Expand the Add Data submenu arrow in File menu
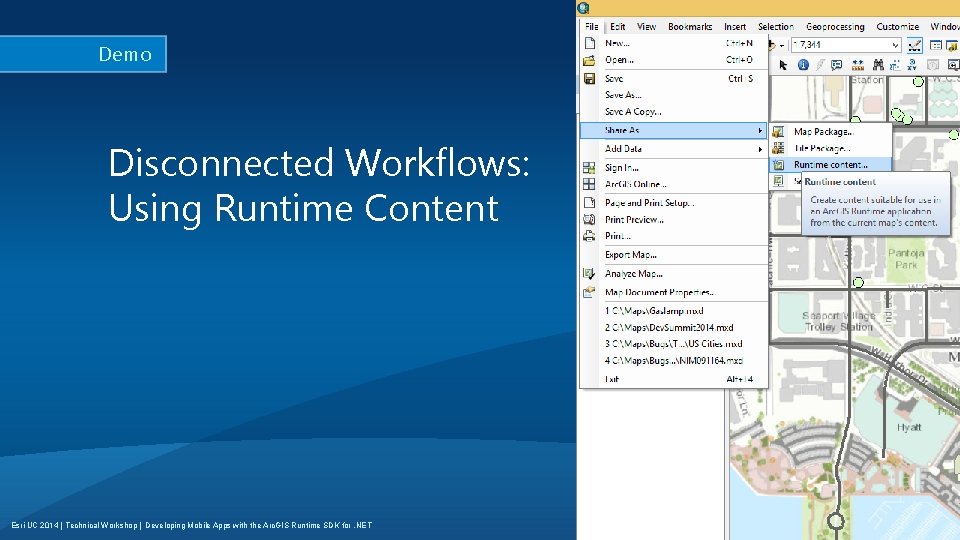 coord(760,149)
